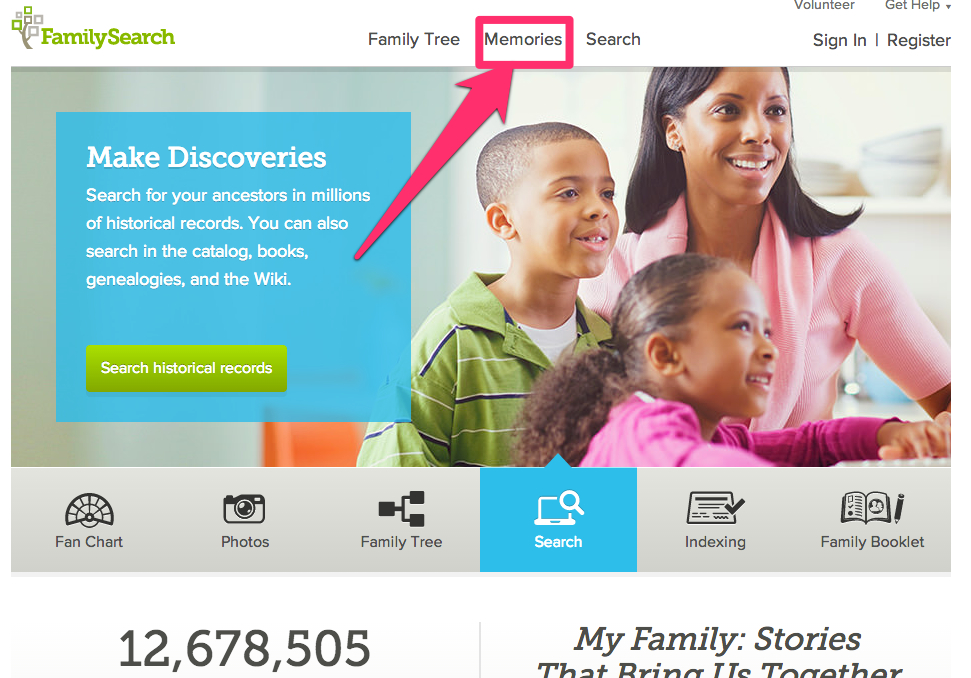The width and height of the screenshot is (971, 678).
Task: Open the Fan Chart icon
Action: 89,509
